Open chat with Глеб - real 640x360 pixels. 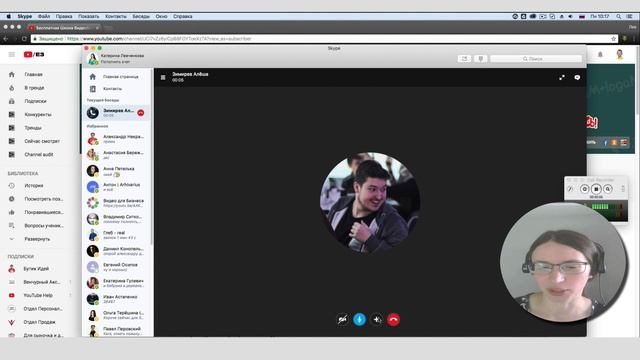(x=116, y=235)
